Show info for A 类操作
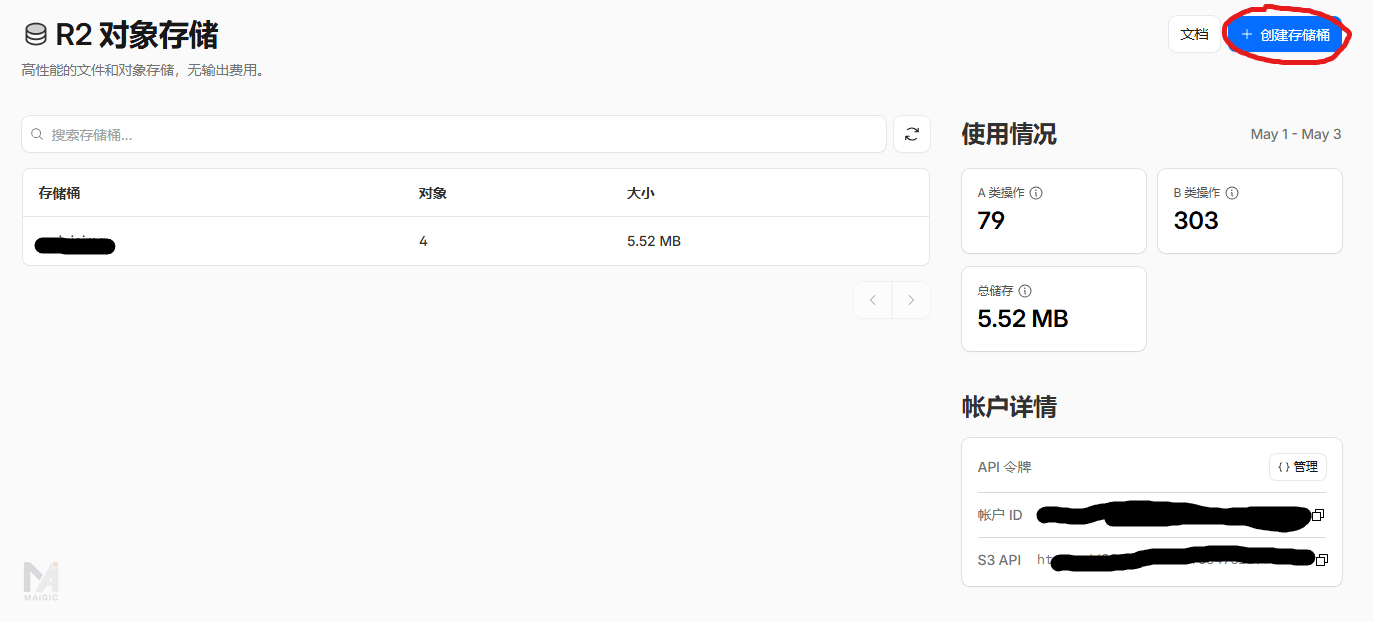The width and height of the screenshot is (1373, 622). (x=1036, y=193)
